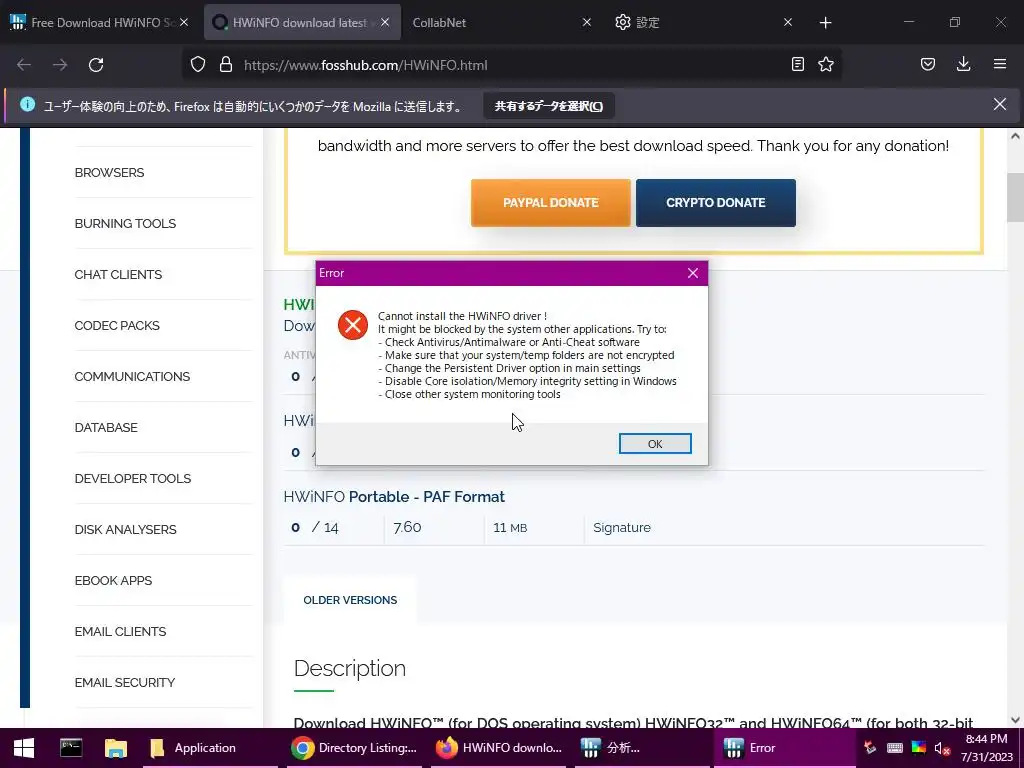The height and width of the screenshot is (768, 1024).
Task: Toggle reader view icon in address bar
Action: [797, 64]
